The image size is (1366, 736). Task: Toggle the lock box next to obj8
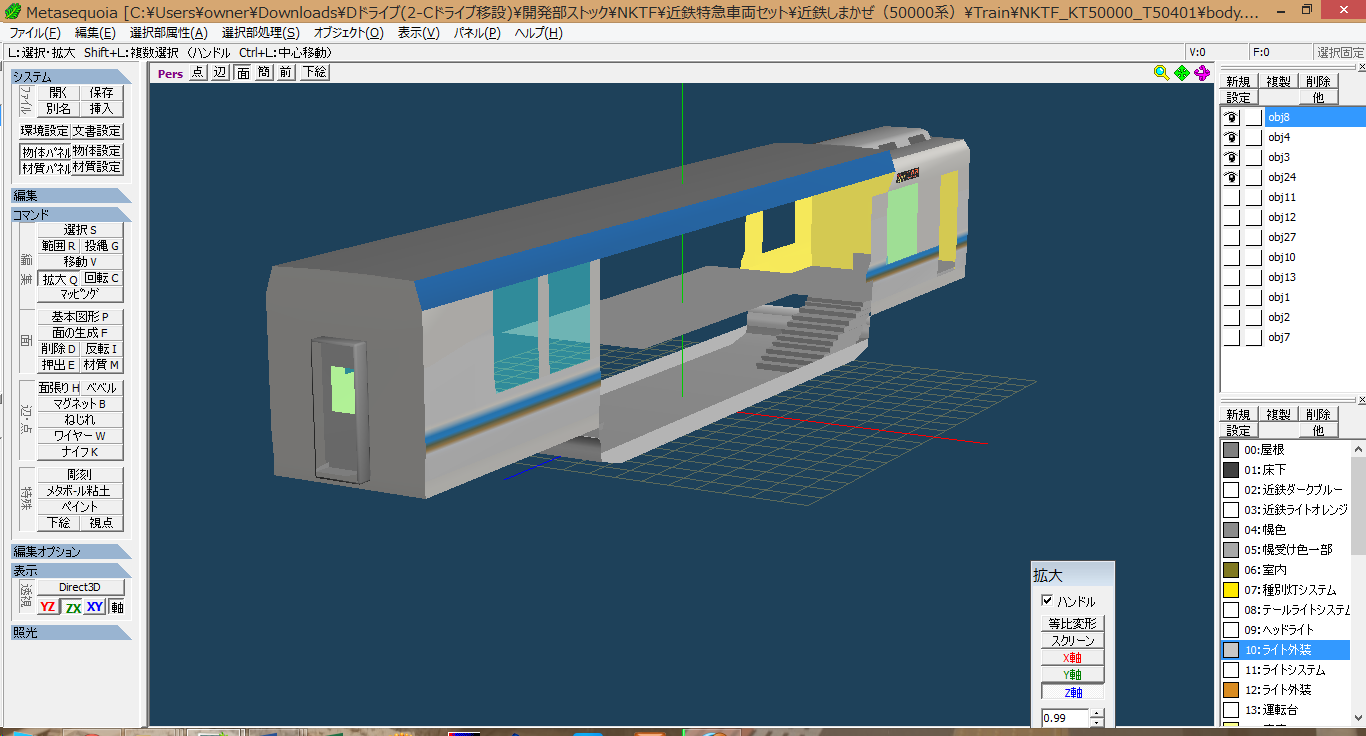(1254, 117)
